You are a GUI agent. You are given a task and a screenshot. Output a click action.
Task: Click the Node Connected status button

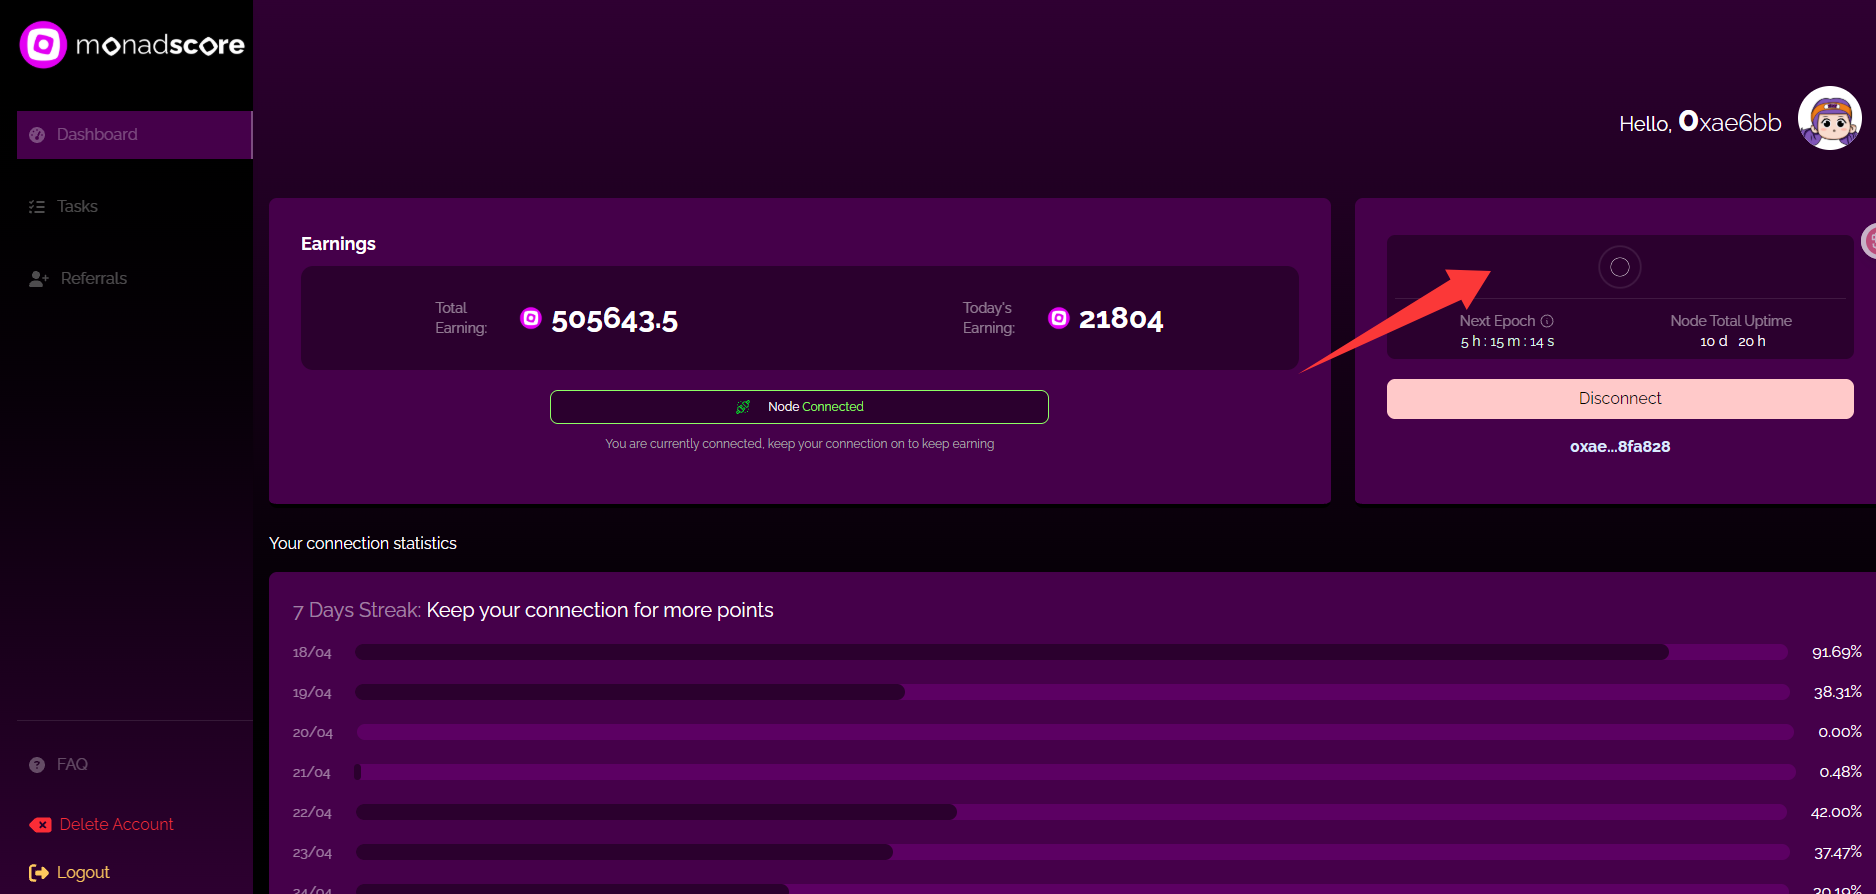pyautogui.click(x=799, y=407)
